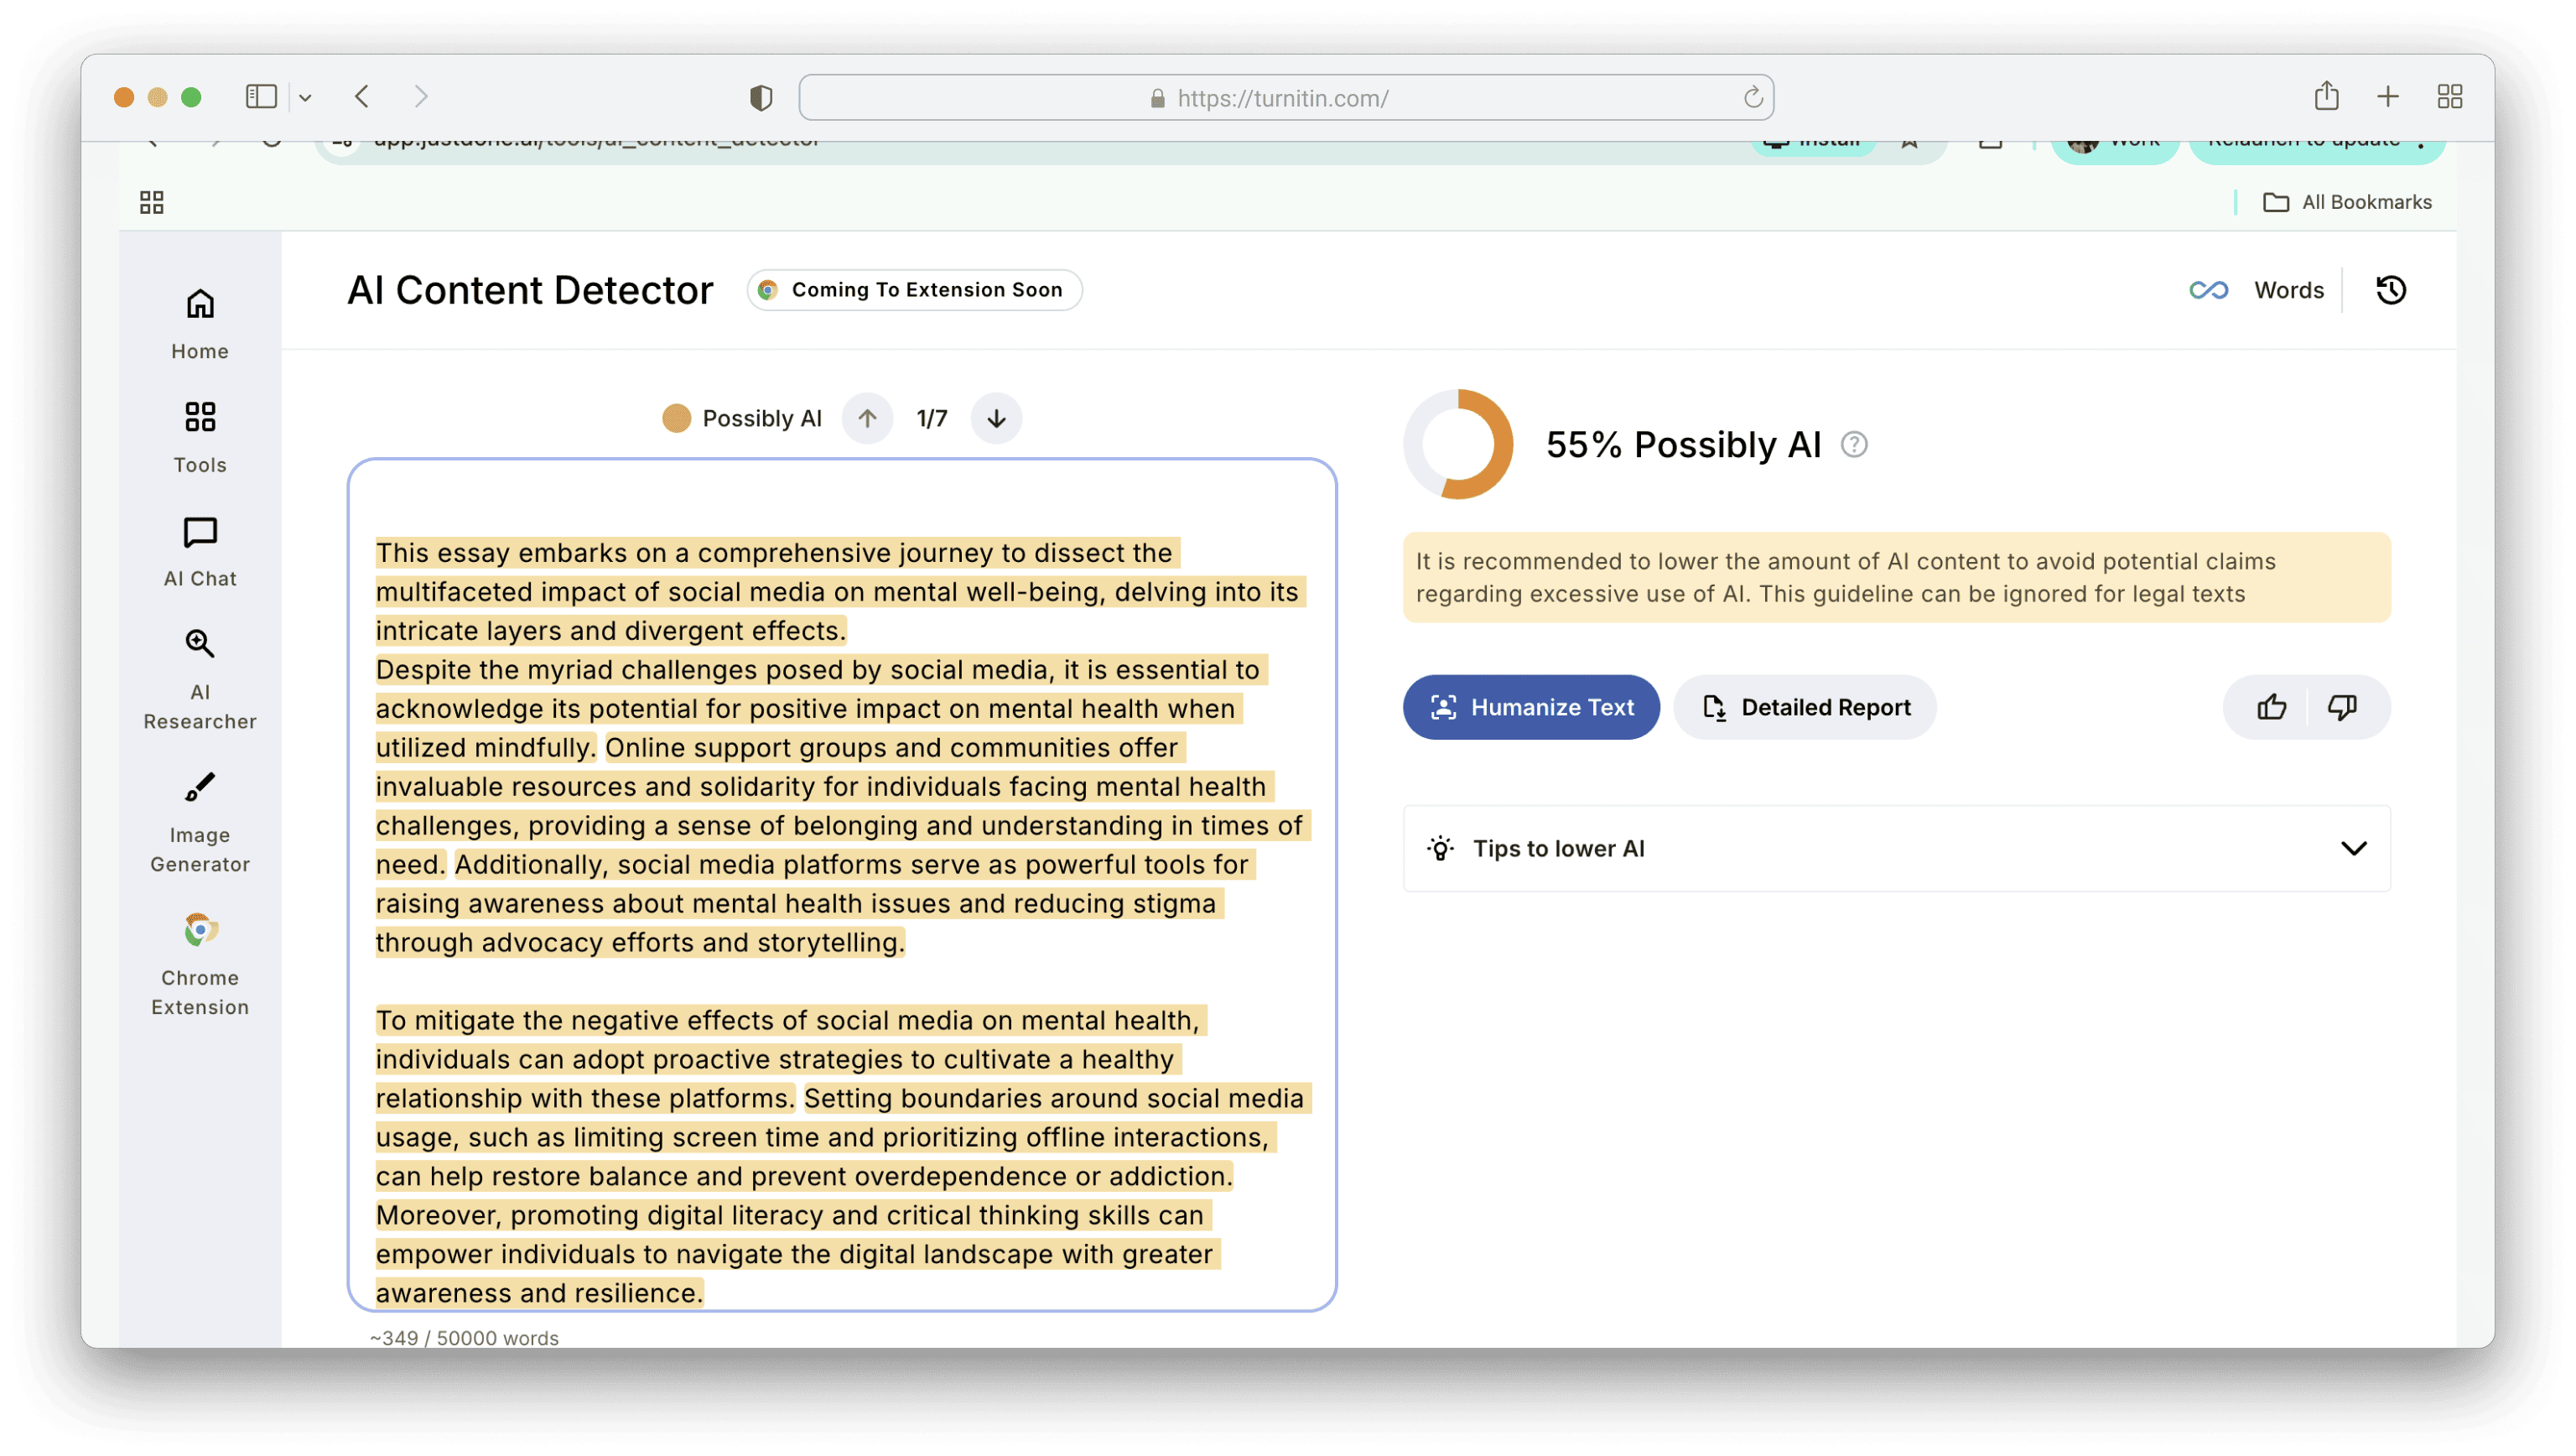Click the Safari share icon

2326,96
